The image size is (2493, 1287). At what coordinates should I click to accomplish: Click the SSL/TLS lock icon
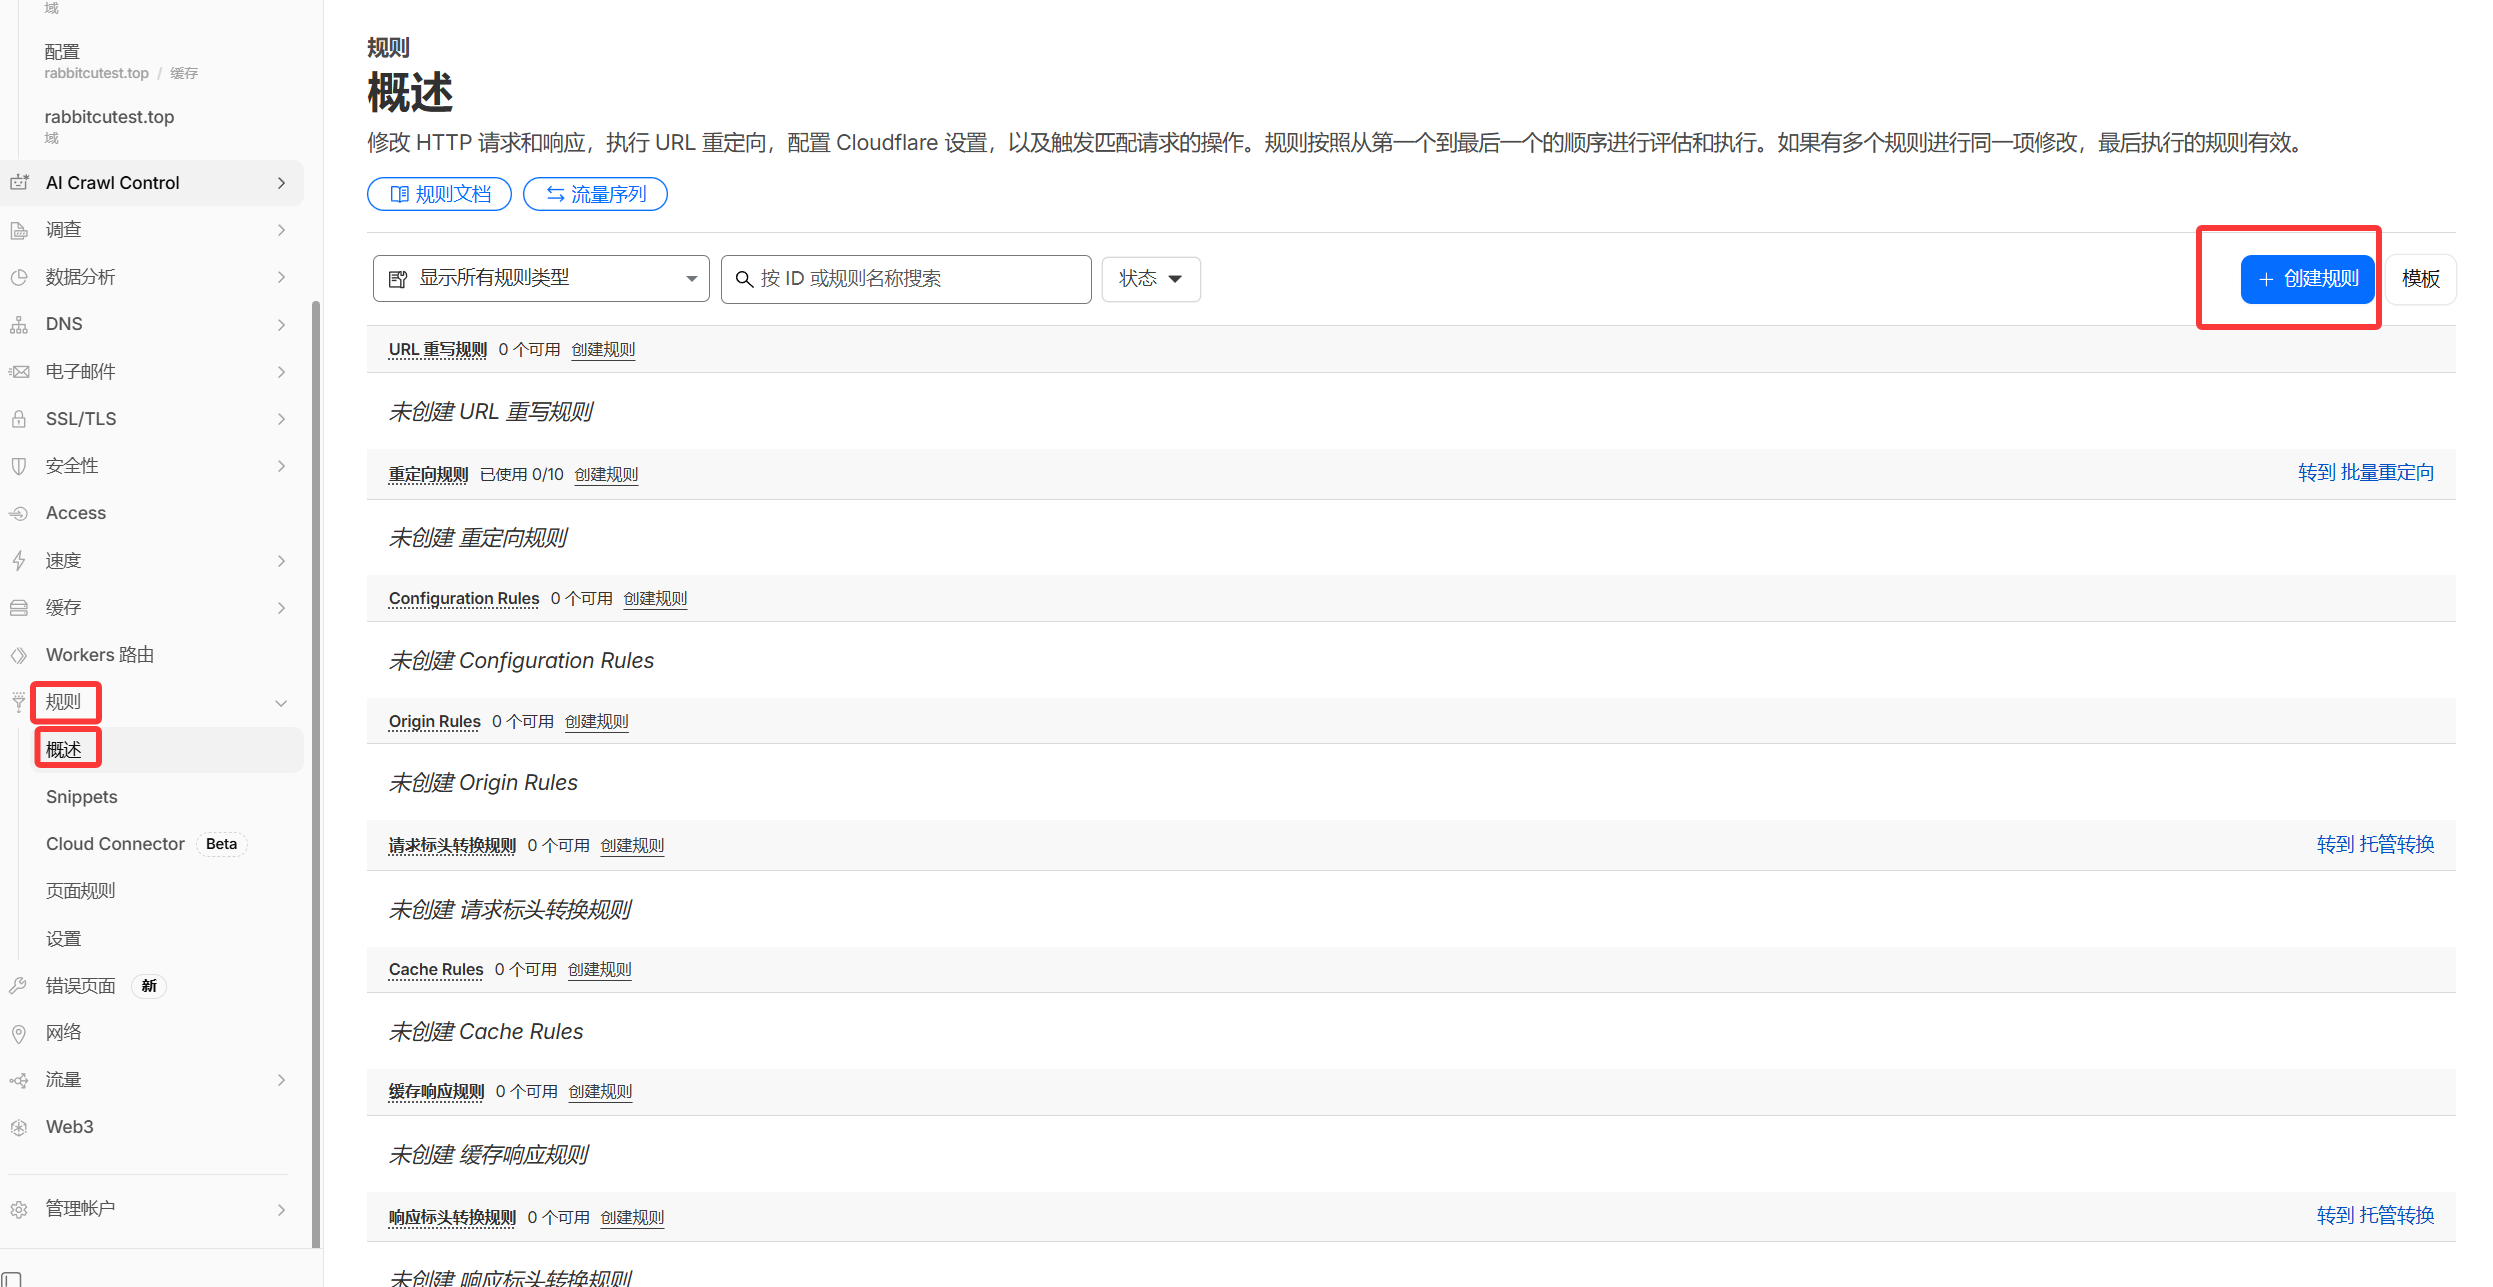click(19, 419)
